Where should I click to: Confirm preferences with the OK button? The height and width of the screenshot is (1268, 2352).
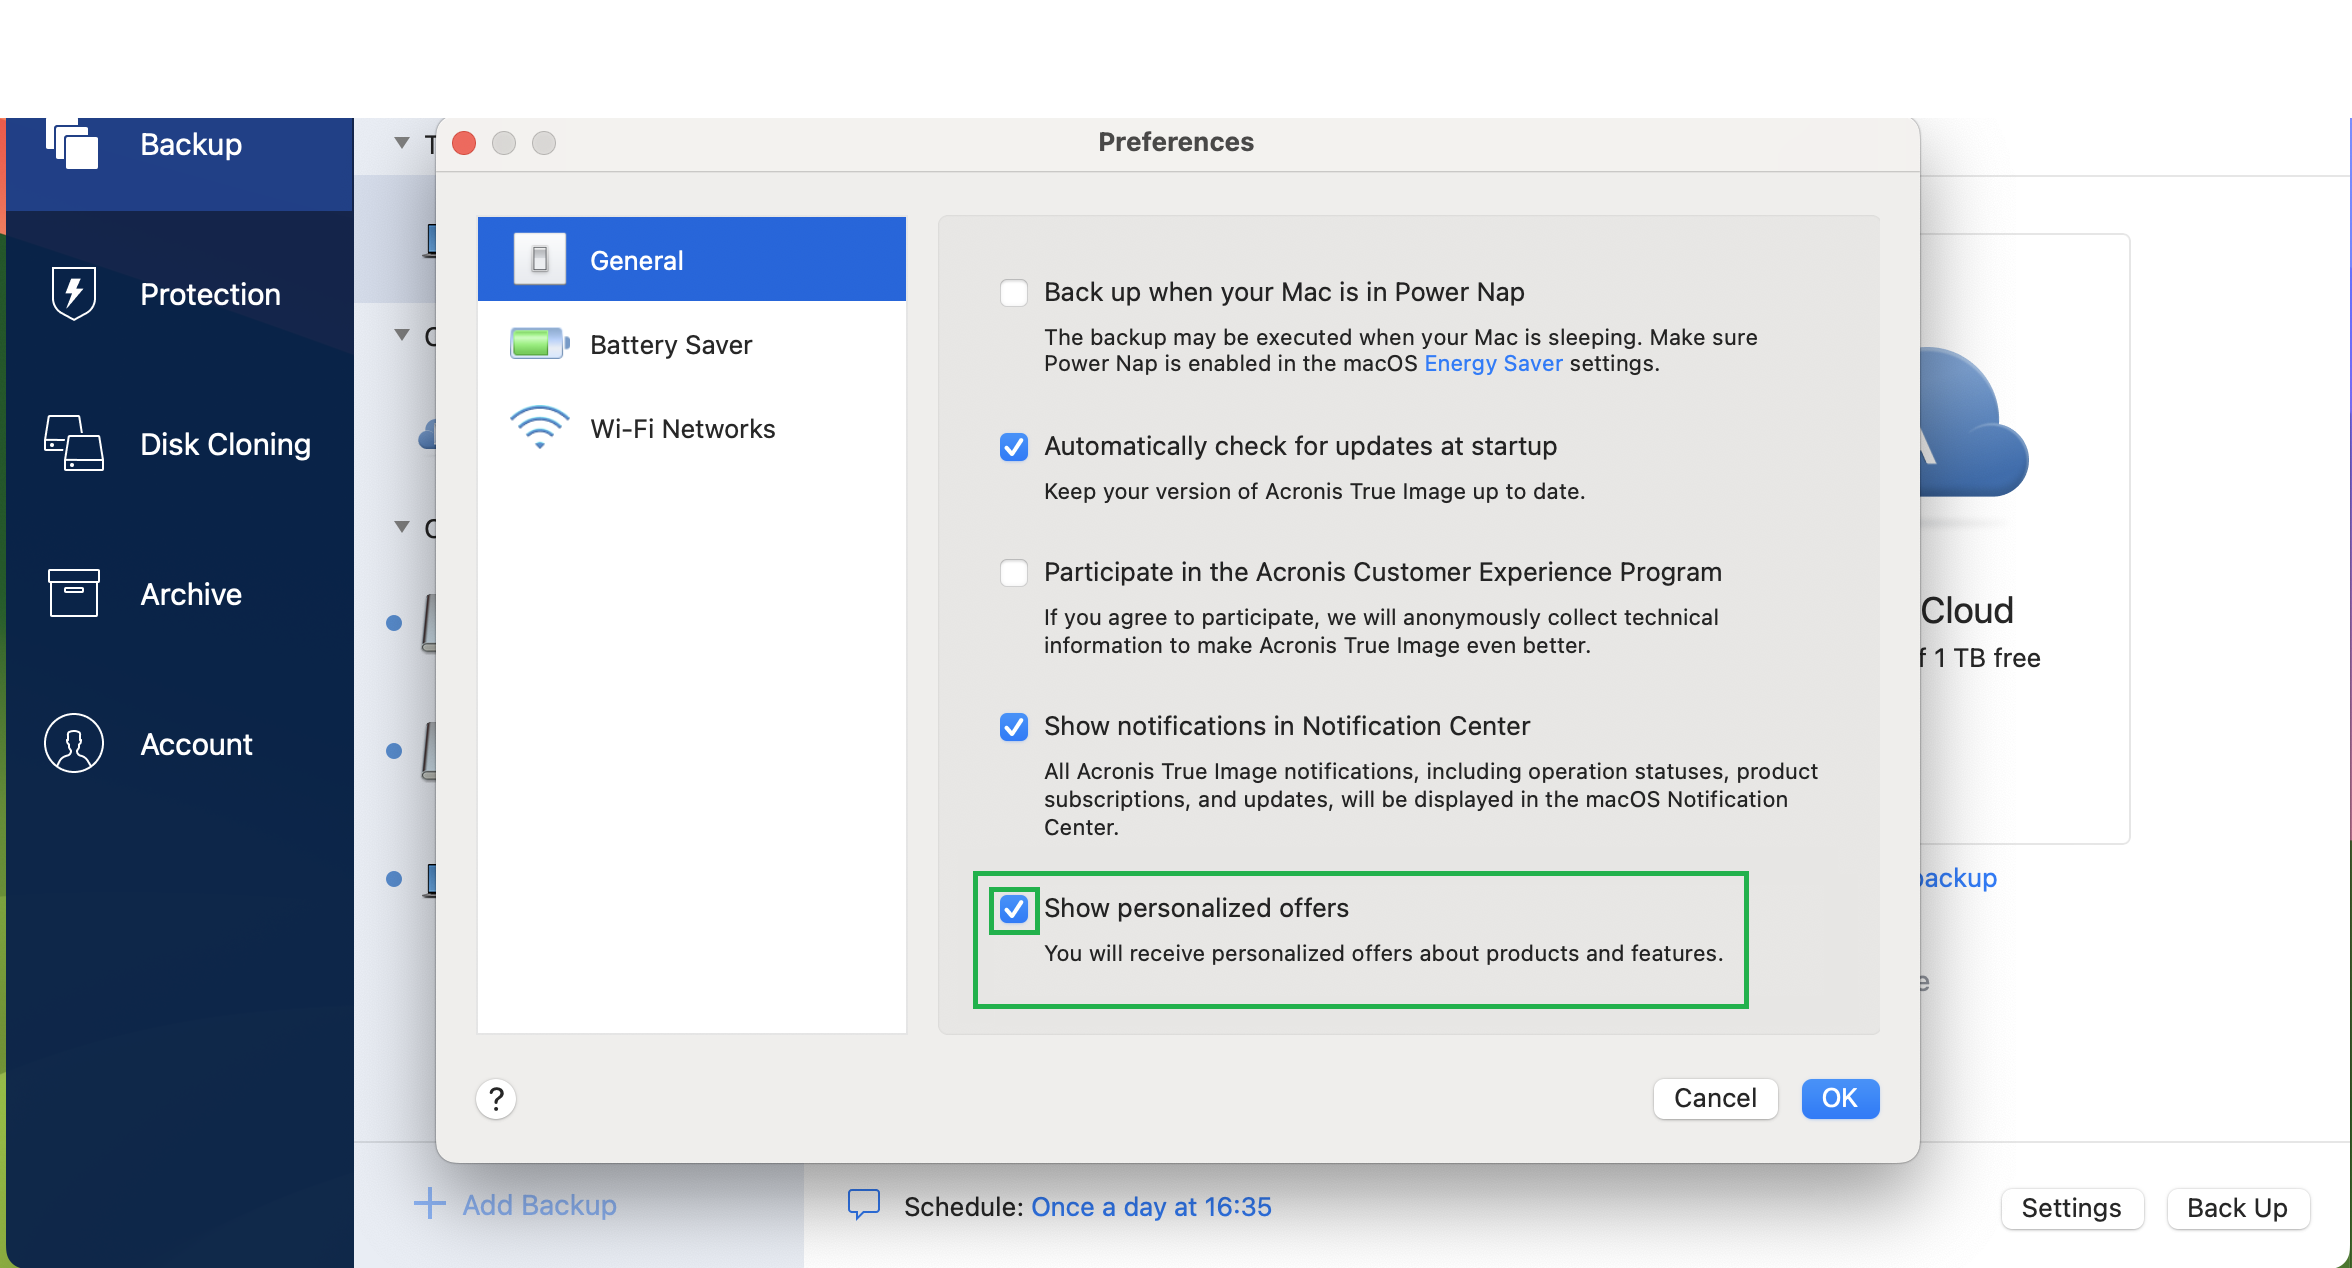(1839, 1098)
